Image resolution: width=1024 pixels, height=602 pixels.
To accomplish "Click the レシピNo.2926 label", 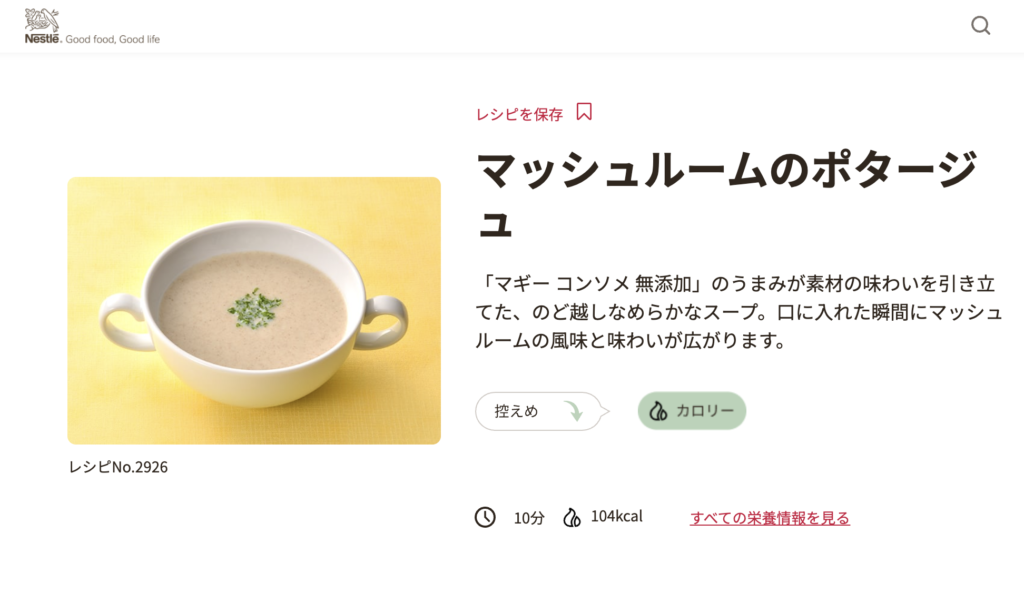I will pyautogui.click(x=118, y=465).
